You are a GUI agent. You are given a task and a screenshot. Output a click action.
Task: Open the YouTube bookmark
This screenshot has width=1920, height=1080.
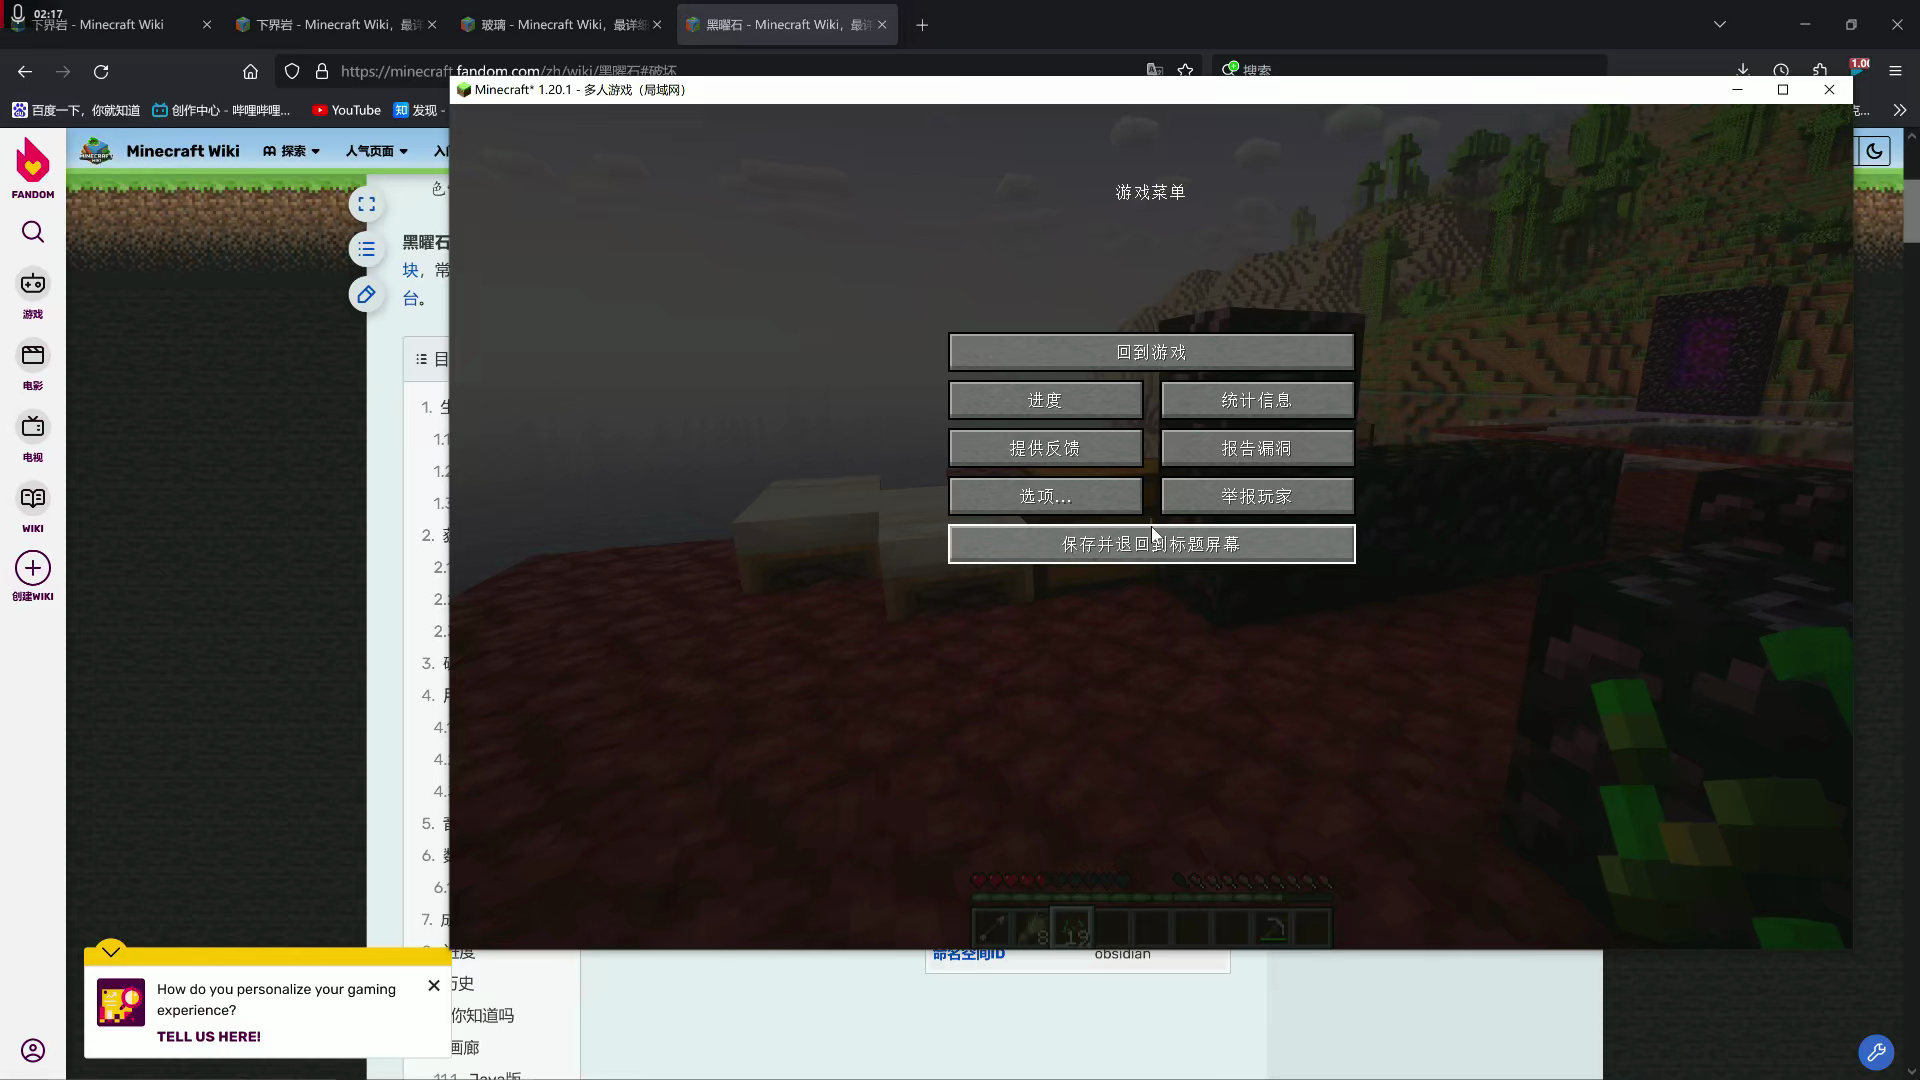346,110
